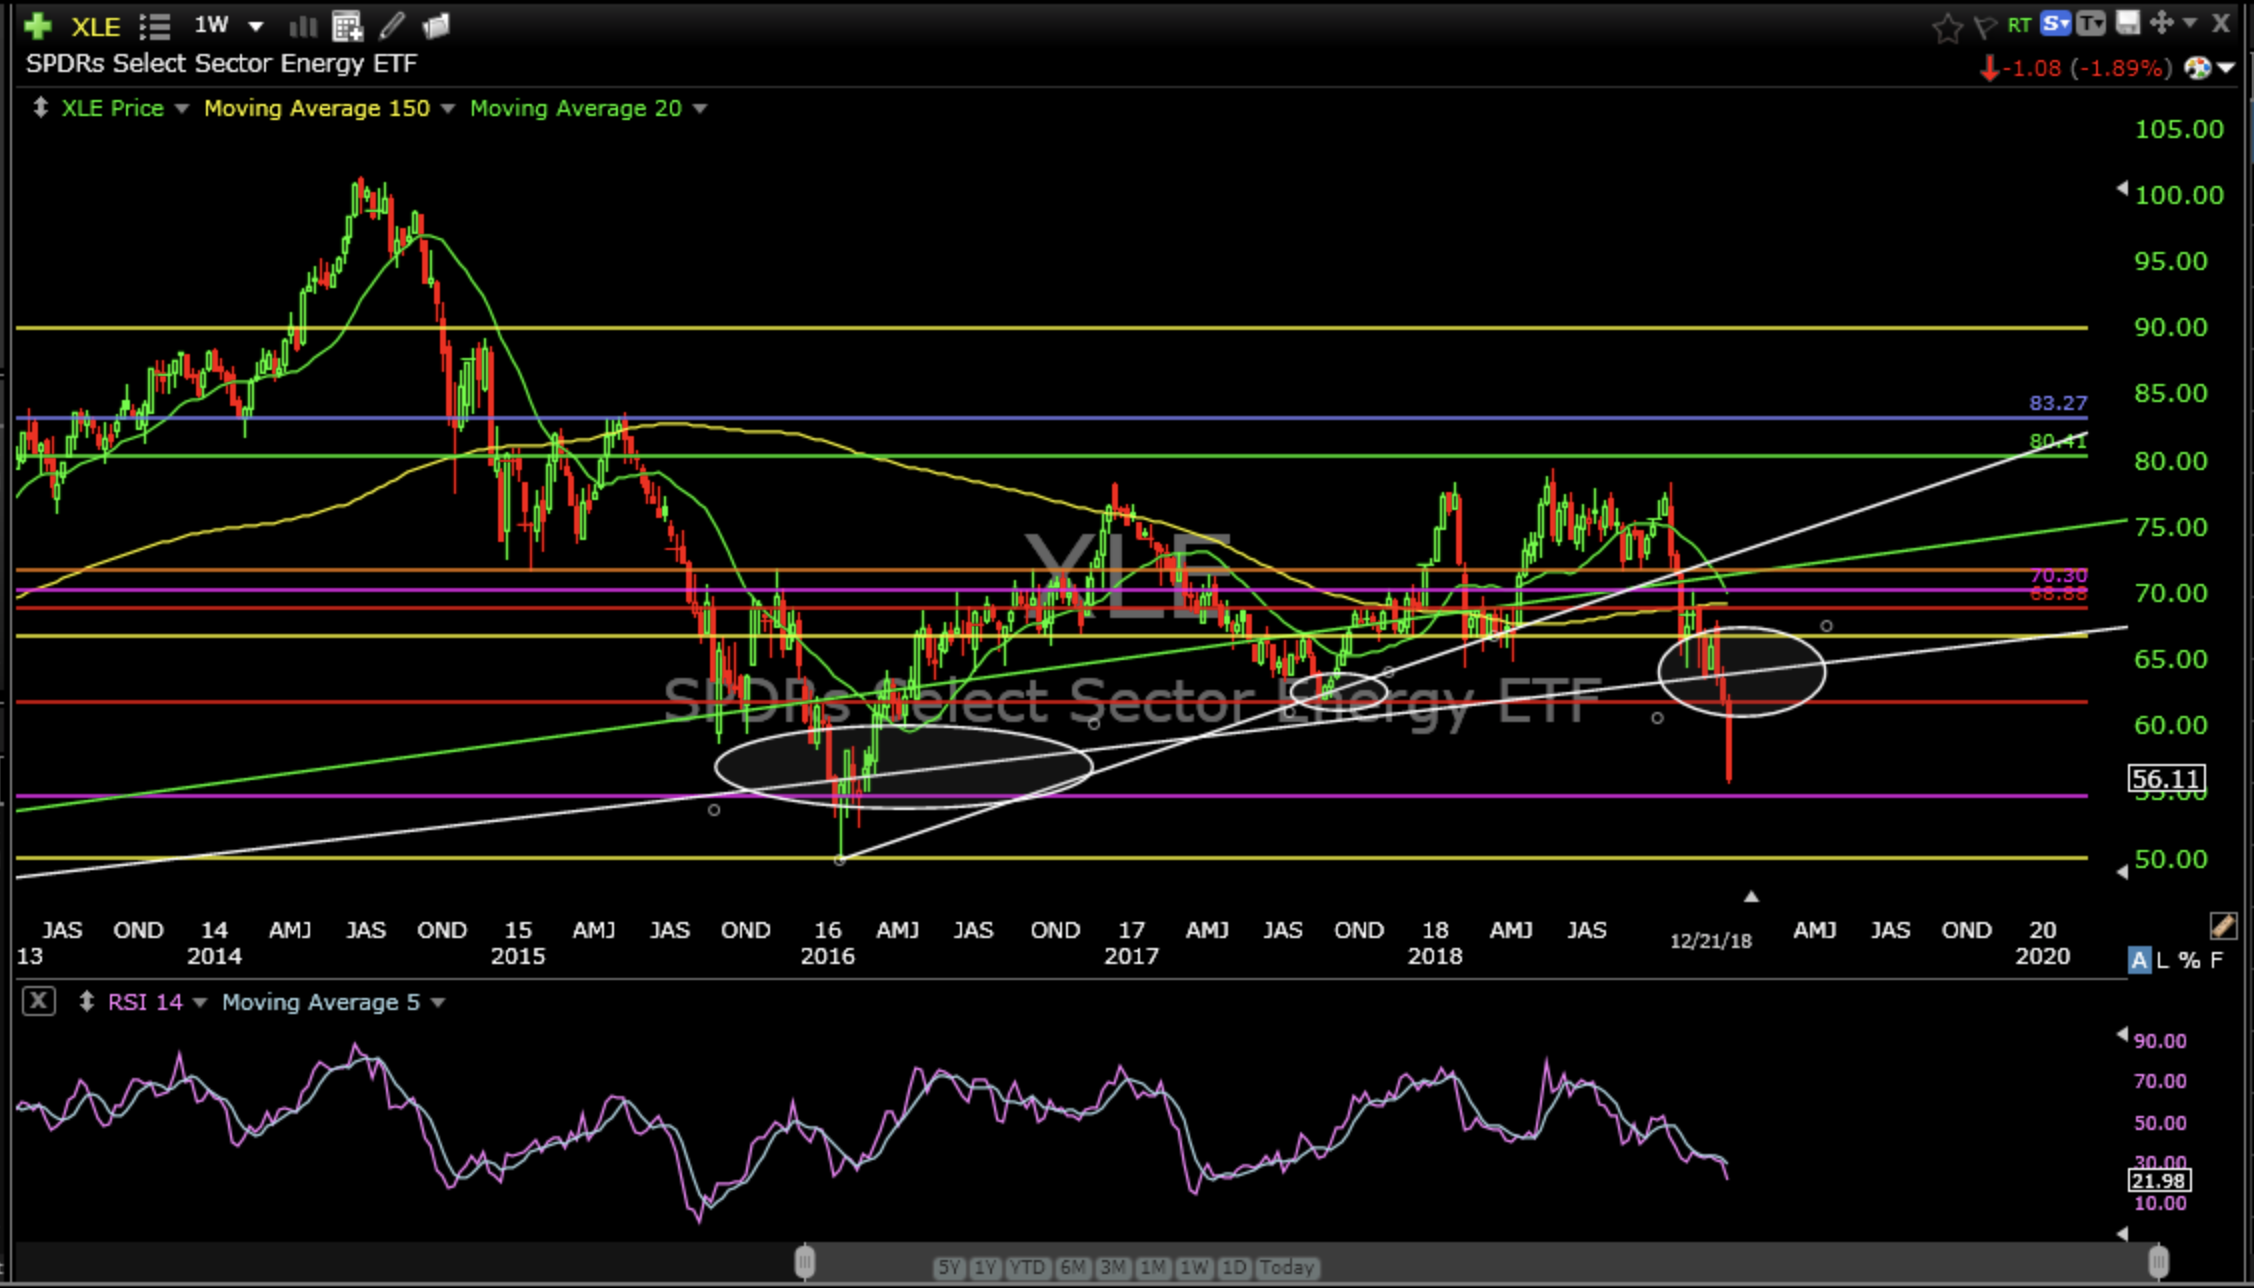Viewport: 2254px width, 1288px height.
Task: Expand Moving Average 150 options dropdown
Action: [x=448, y=108]
